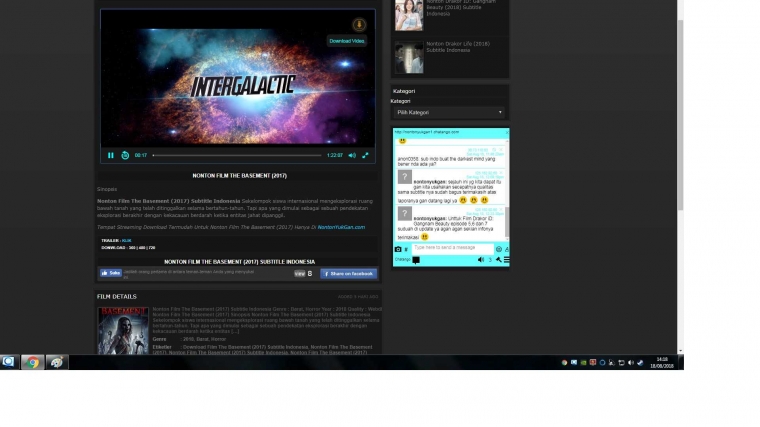Open the trailer KLIK link
The height and width of the screenshot is (427, 760).
(127, 240)
